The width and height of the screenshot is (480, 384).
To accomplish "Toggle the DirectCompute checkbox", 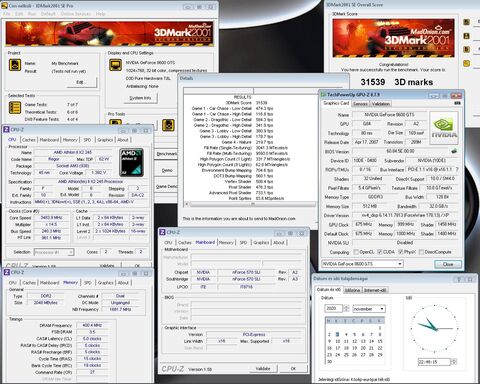I will (421, 252).
